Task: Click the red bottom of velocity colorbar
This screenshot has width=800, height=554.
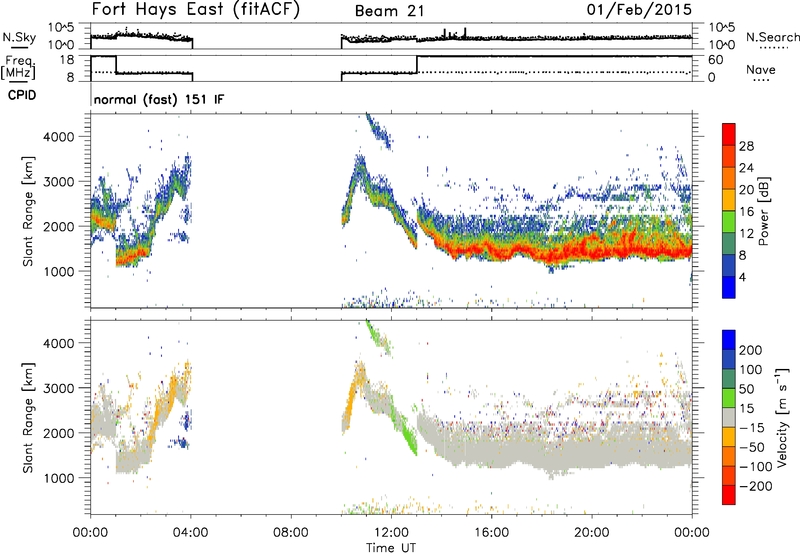Action: (729, 495)
